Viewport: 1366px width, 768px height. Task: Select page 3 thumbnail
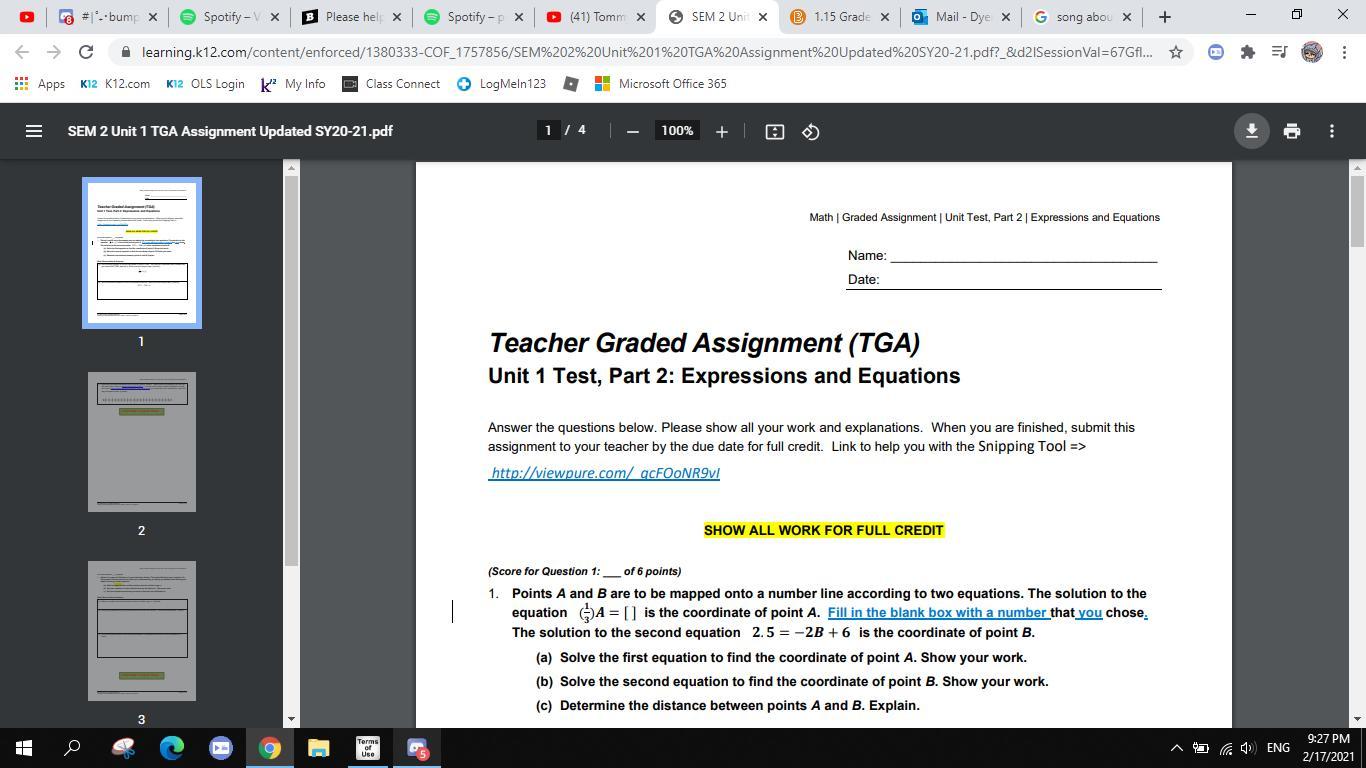click(142, 631)
